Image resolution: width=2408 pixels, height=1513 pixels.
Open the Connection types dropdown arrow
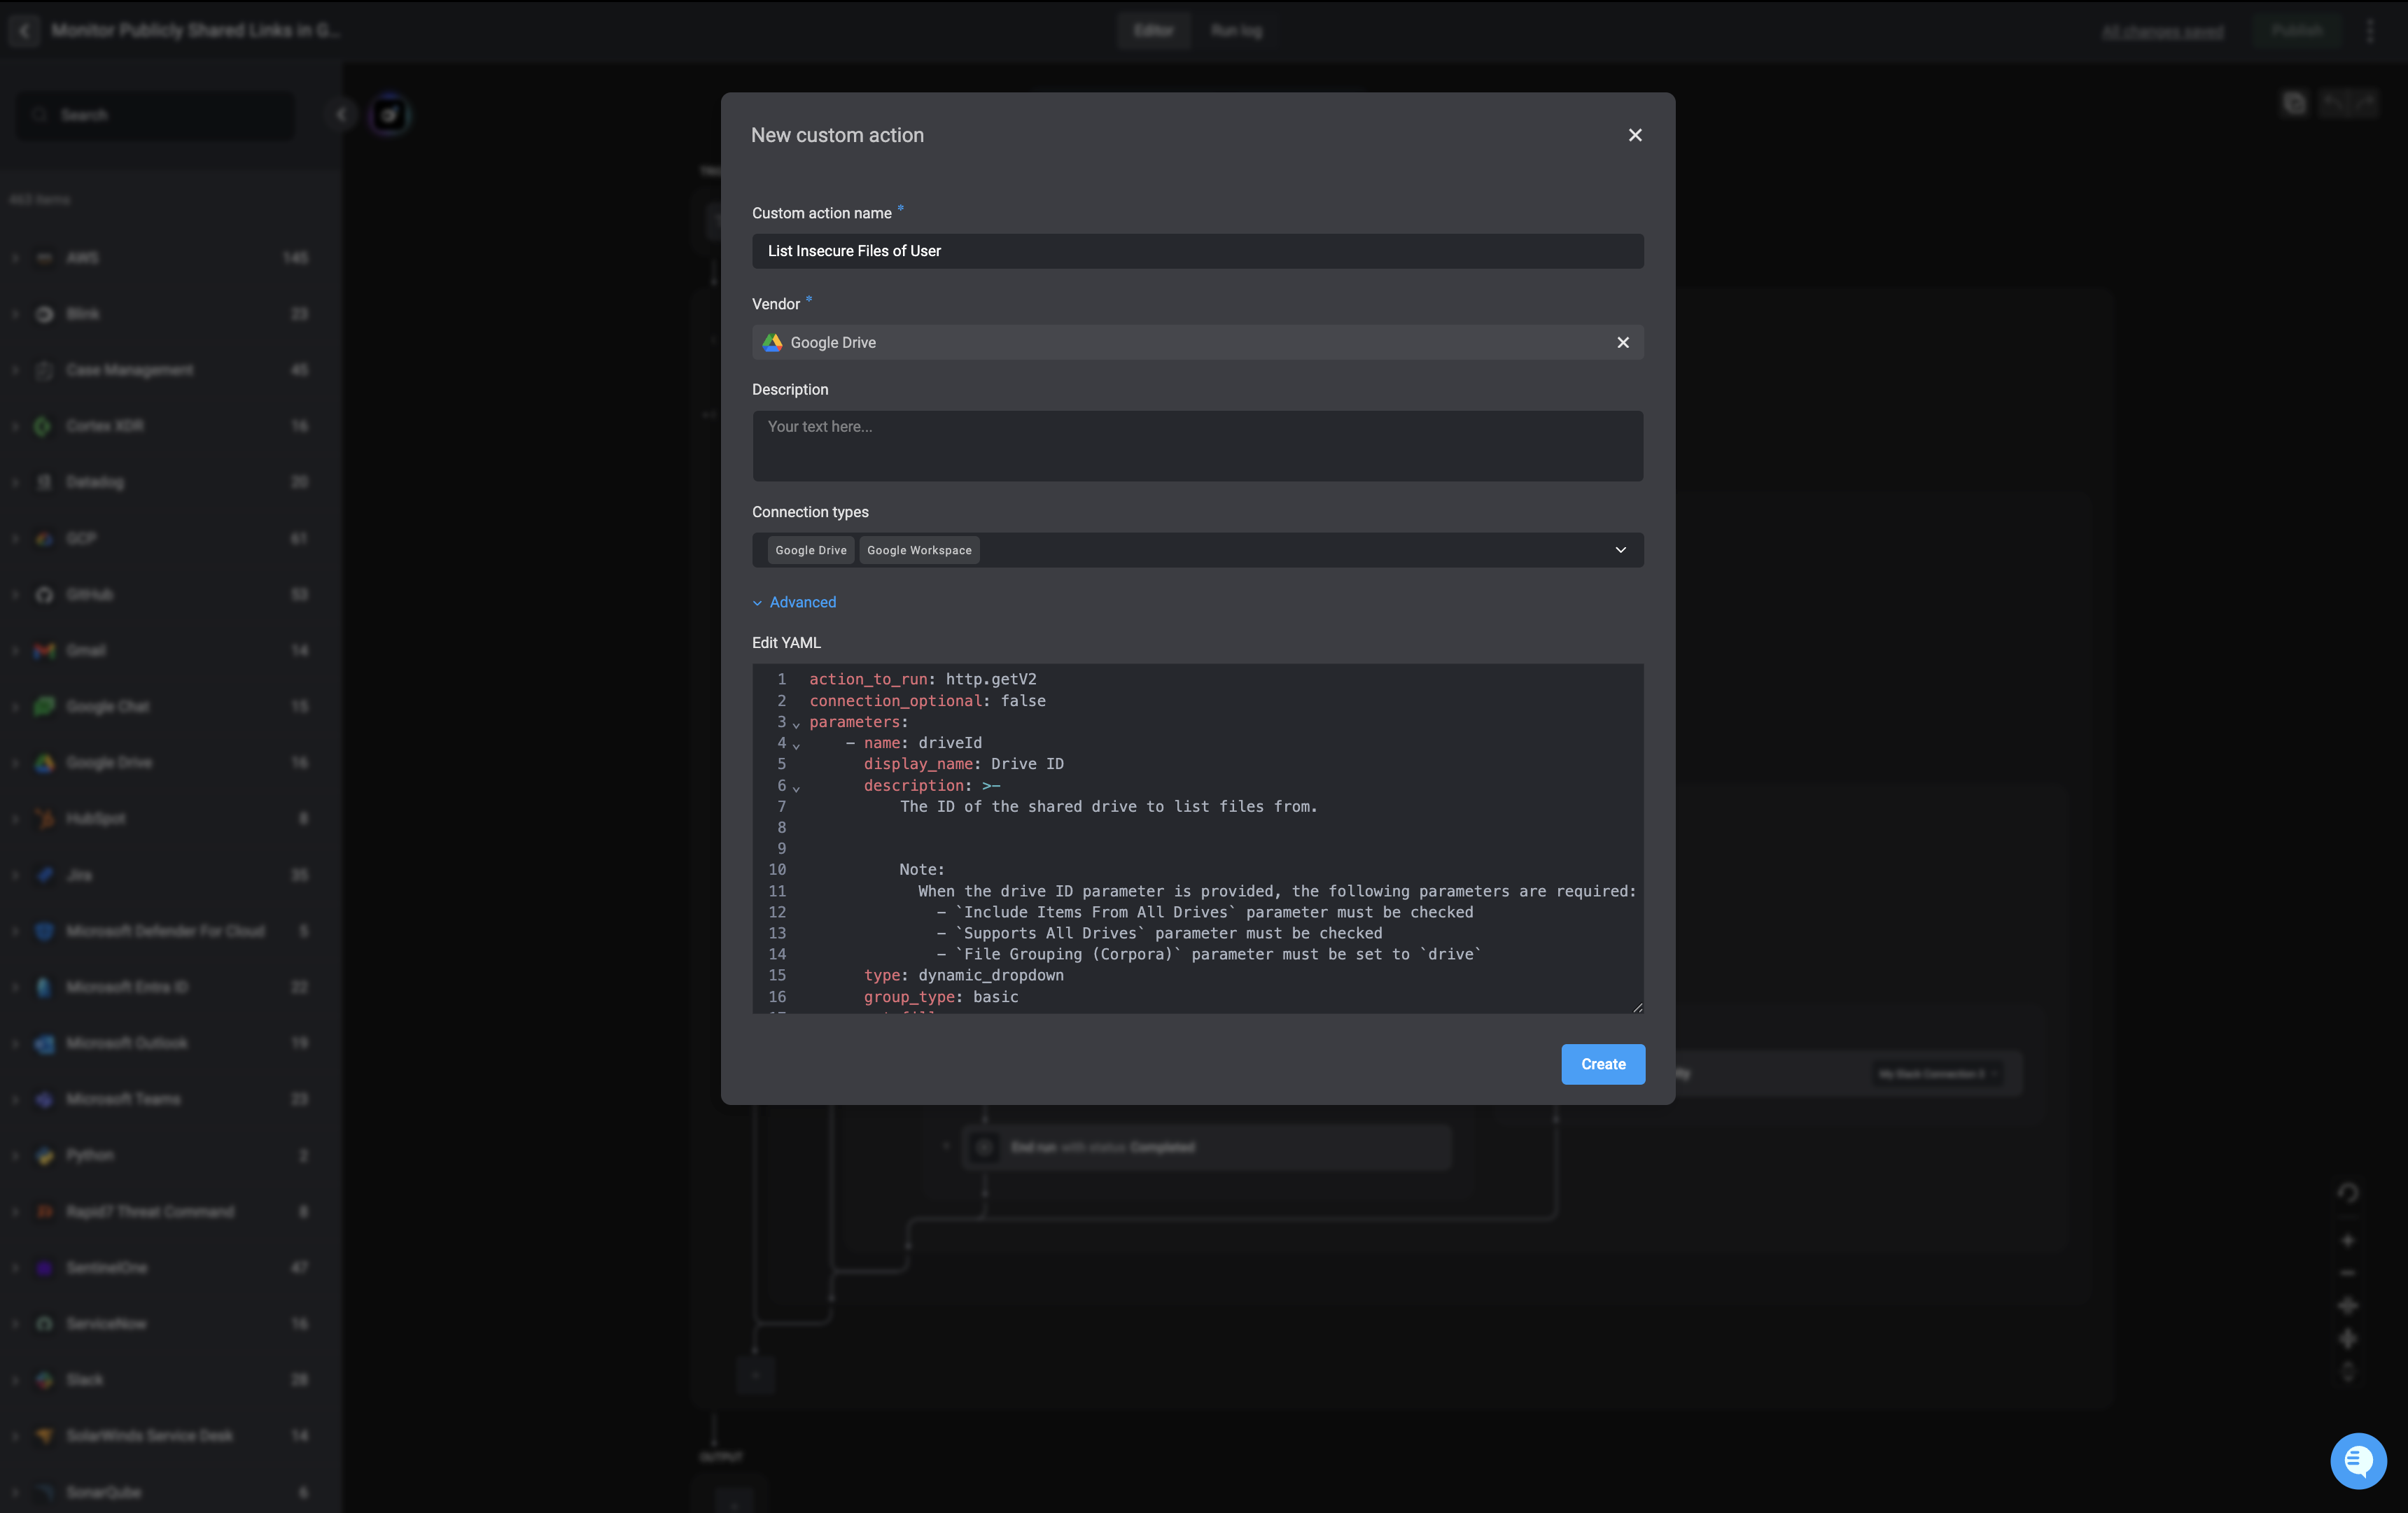pos(1620,550)
